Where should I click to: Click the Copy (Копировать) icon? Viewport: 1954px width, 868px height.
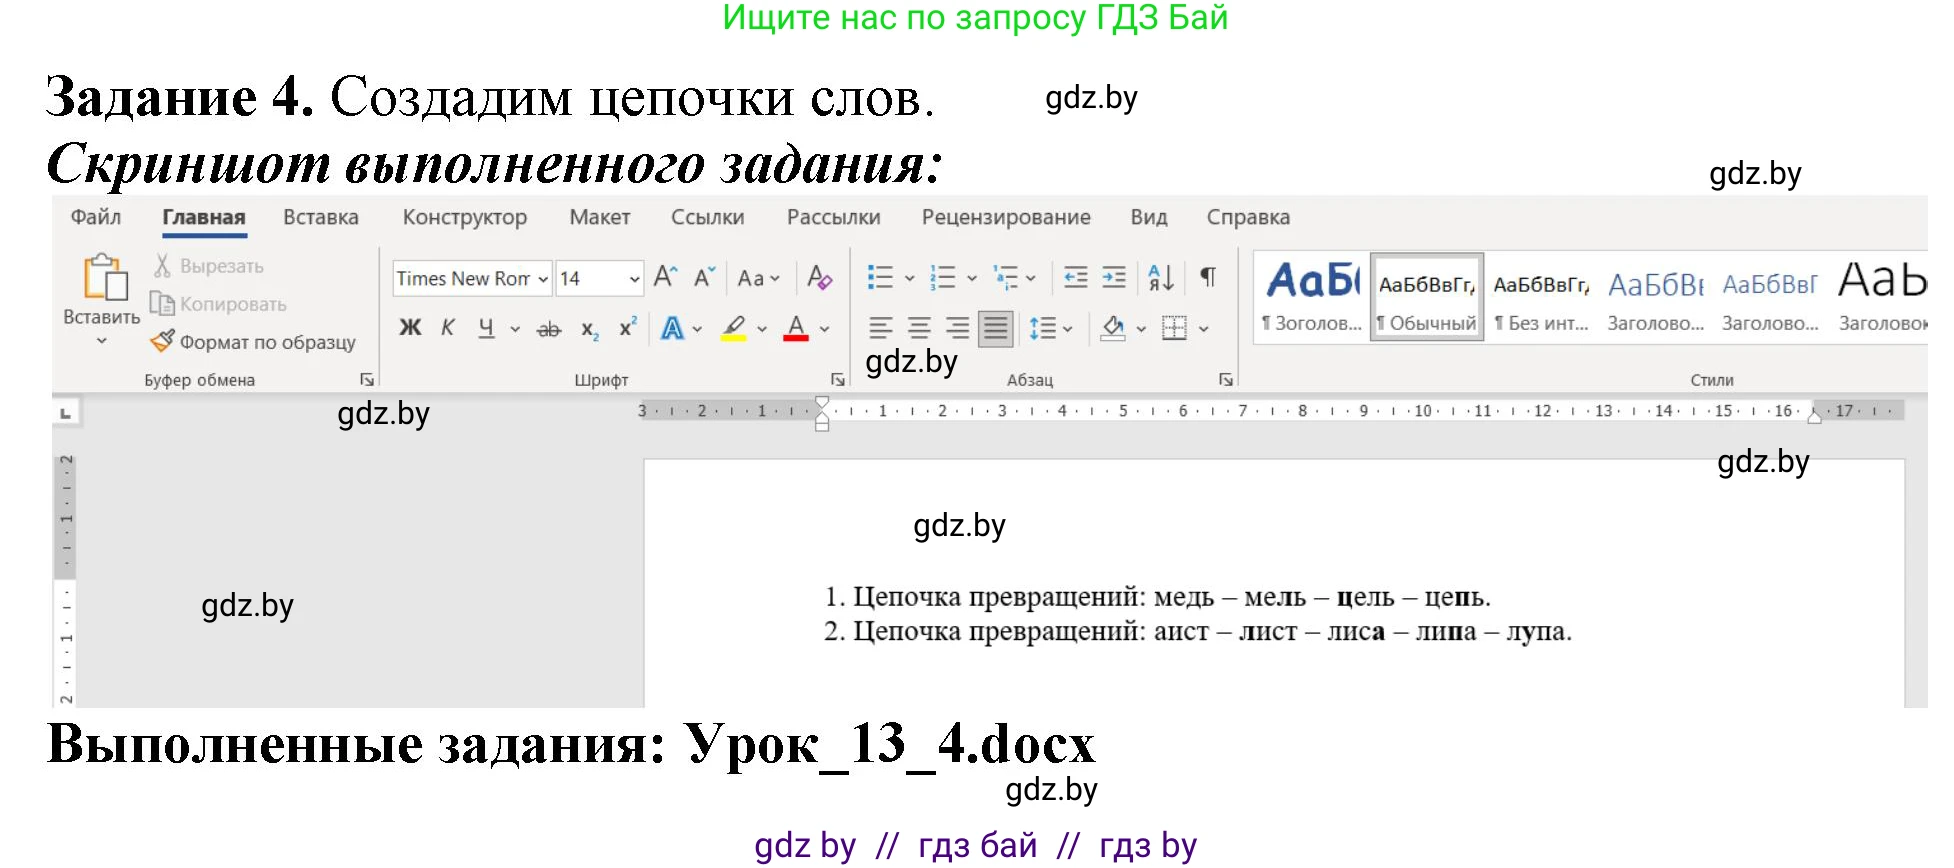pos(162,303)
